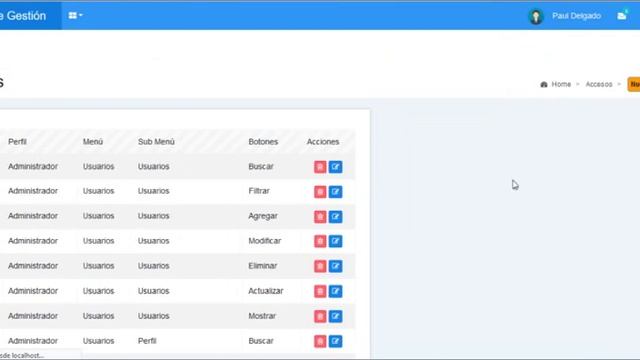Delete the Filtrar access row
The image size is (640, 360).
[x=320, y=192]
